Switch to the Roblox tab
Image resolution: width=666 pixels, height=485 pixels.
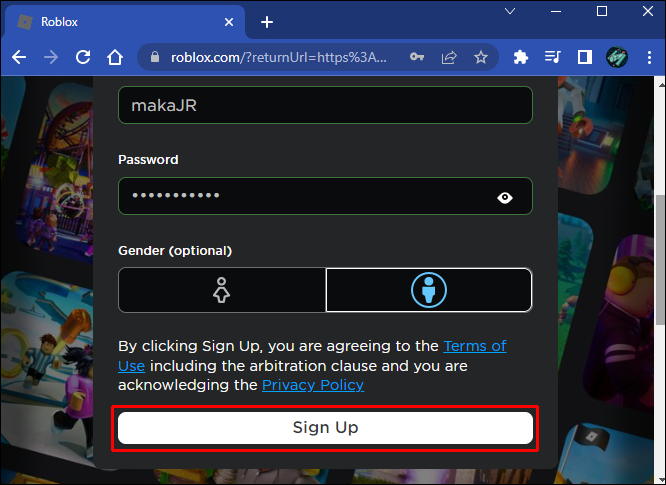(x=124, y=22)
